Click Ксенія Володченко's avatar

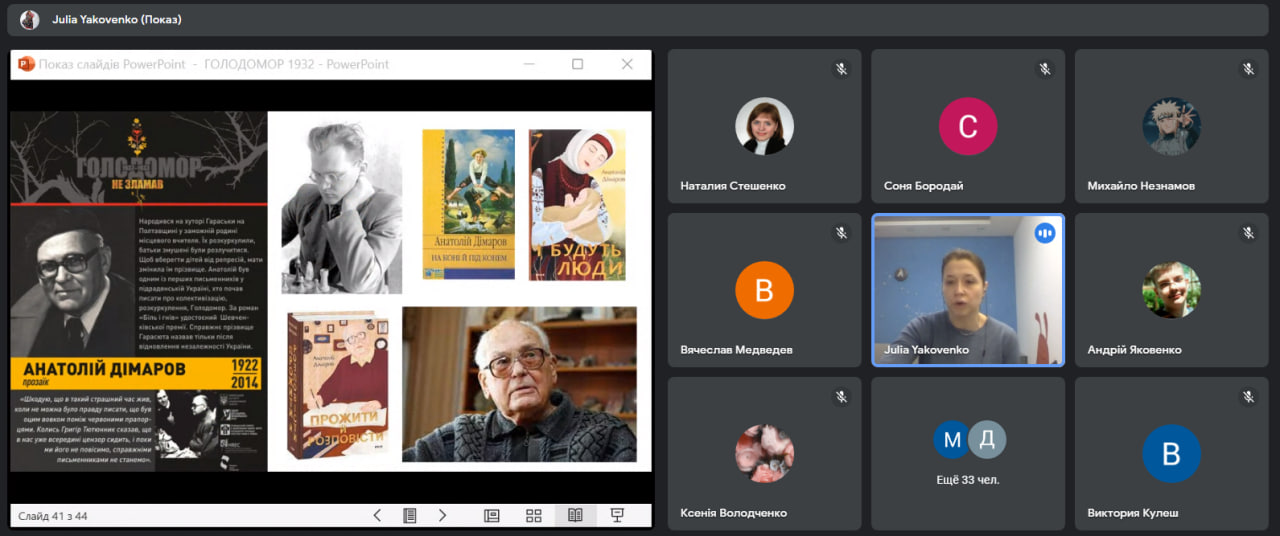[x=764, y=454]
